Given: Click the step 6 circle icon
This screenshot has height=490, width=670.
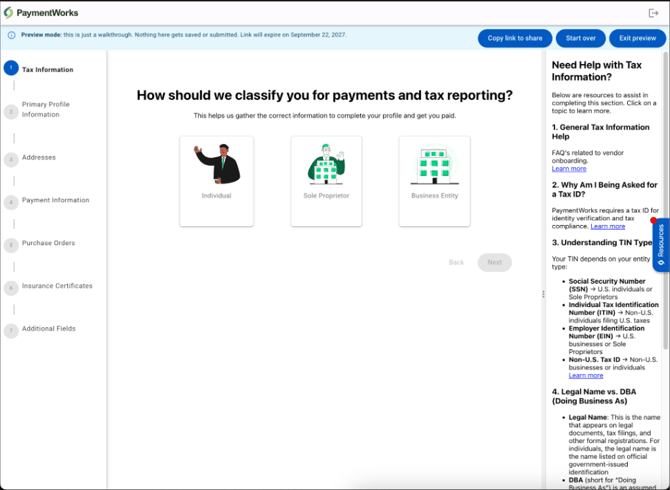Looking at the screenshot, I should (x=11, y=288).
